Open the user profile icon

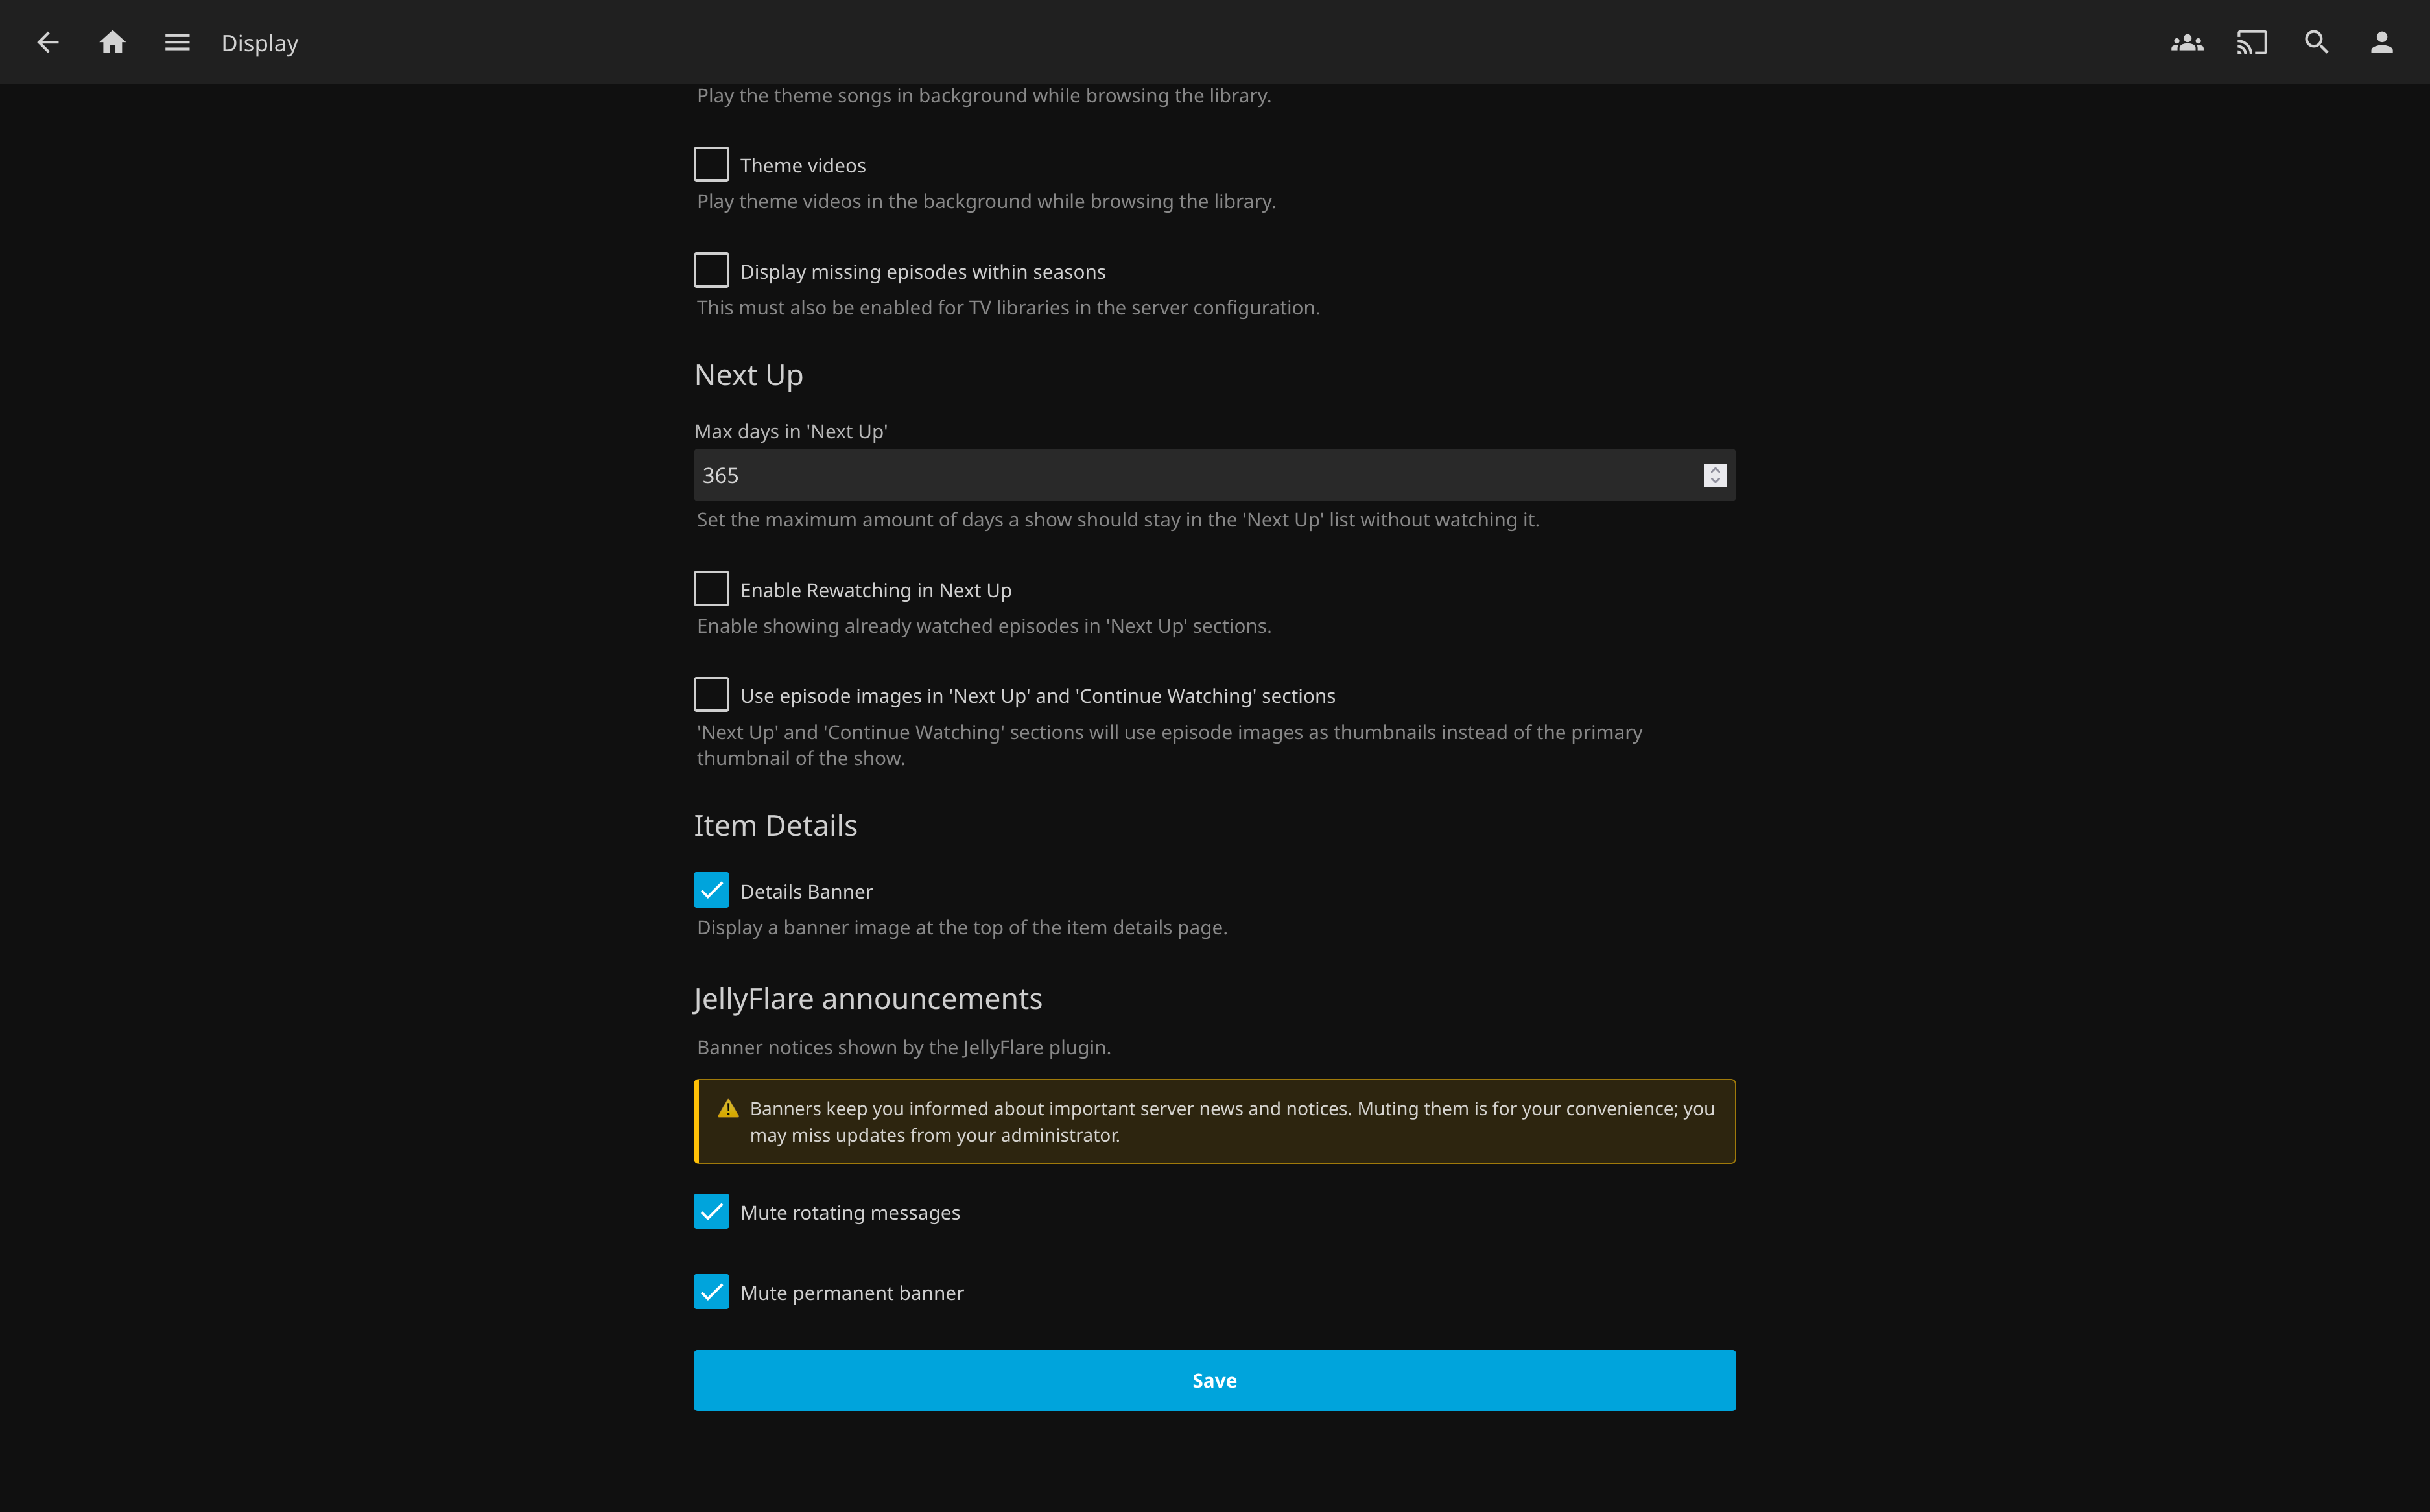coord(2382,42)
